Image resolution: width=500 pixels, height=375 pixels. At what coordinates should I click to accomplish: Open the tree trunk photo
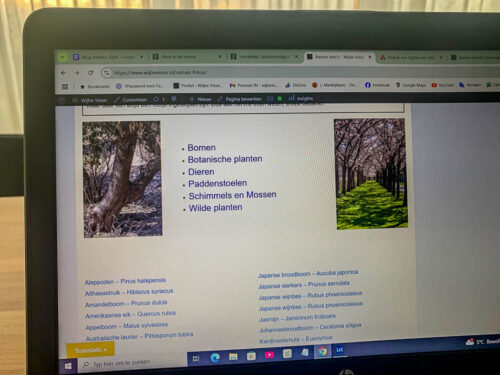pos(122,179)
